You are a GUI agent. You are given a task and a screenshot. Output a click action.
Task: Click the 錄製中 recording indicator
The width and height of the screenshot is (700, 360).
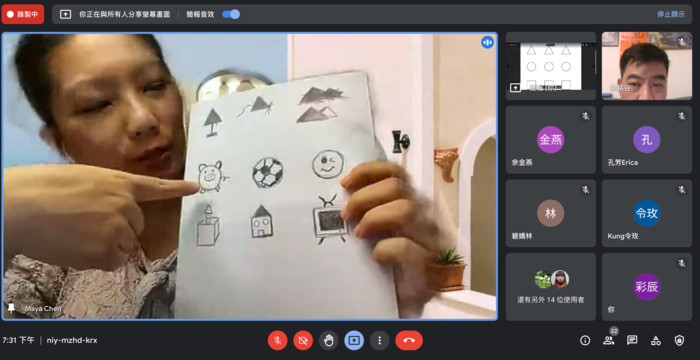(x=23, y=14)
